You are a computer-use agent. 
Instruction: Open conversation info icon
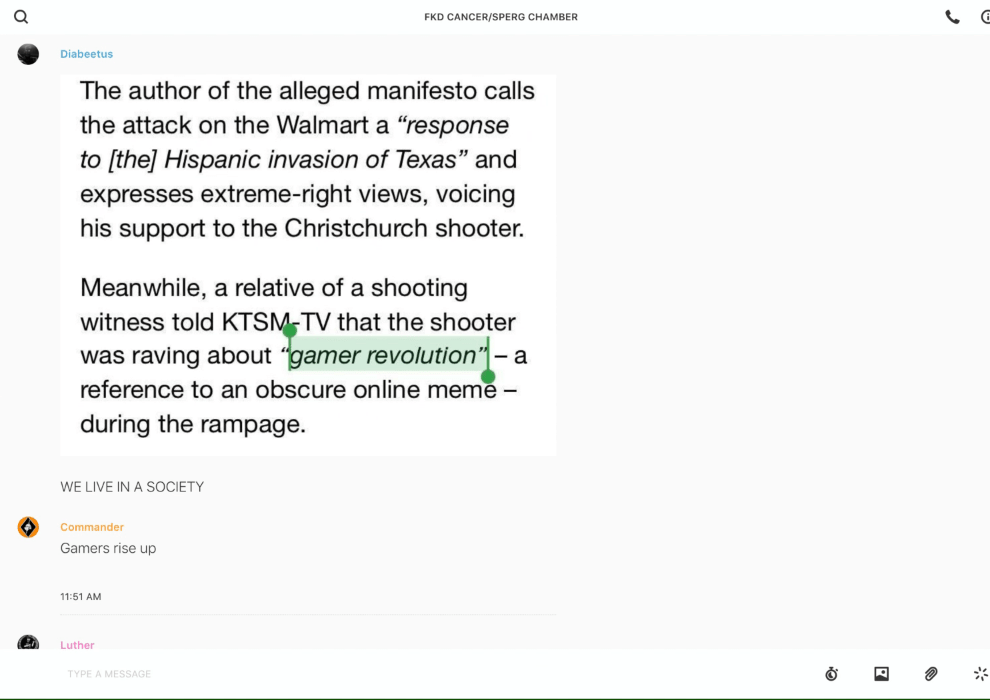pos(986,17)
